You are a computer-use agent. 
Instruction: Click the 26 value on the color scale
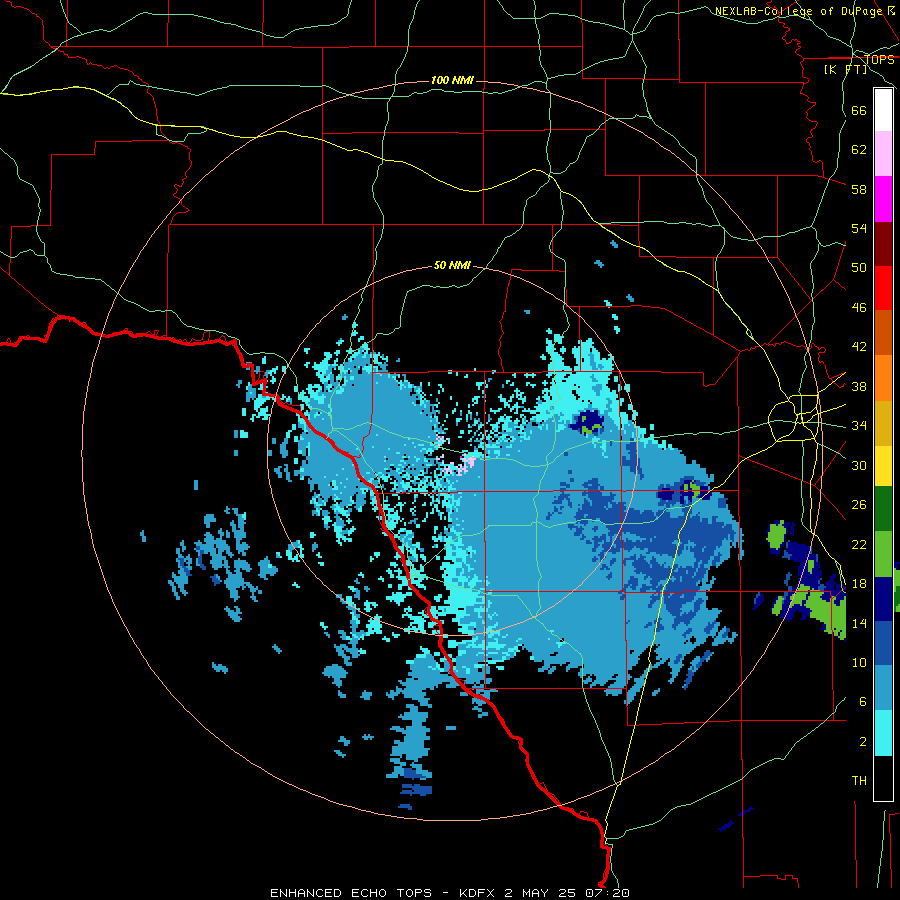[859, 505]
